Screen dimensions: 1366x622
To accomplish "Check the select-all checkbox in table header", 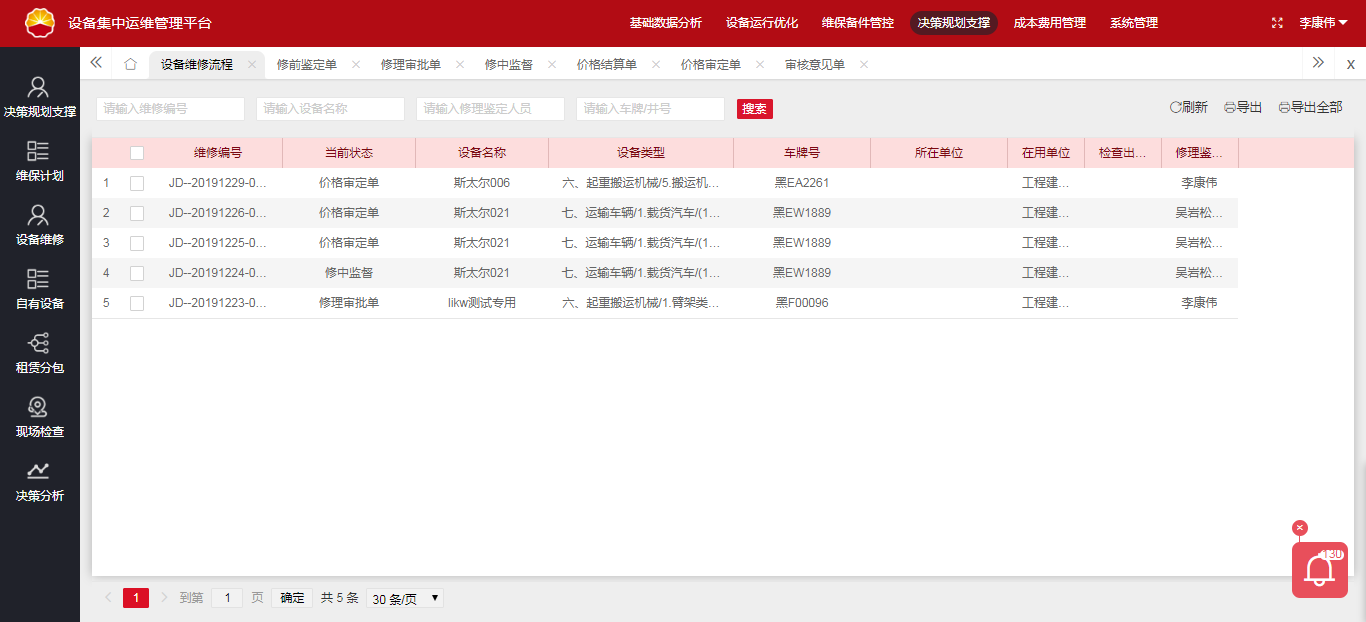I will tap(137, 153).
